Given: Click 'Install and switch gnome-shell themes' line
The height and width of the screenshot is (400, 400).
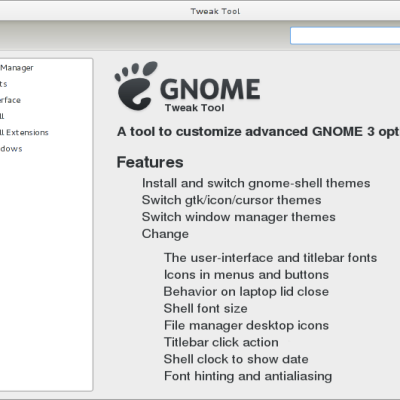Looking at the screenshot, I should coord(256,183).
